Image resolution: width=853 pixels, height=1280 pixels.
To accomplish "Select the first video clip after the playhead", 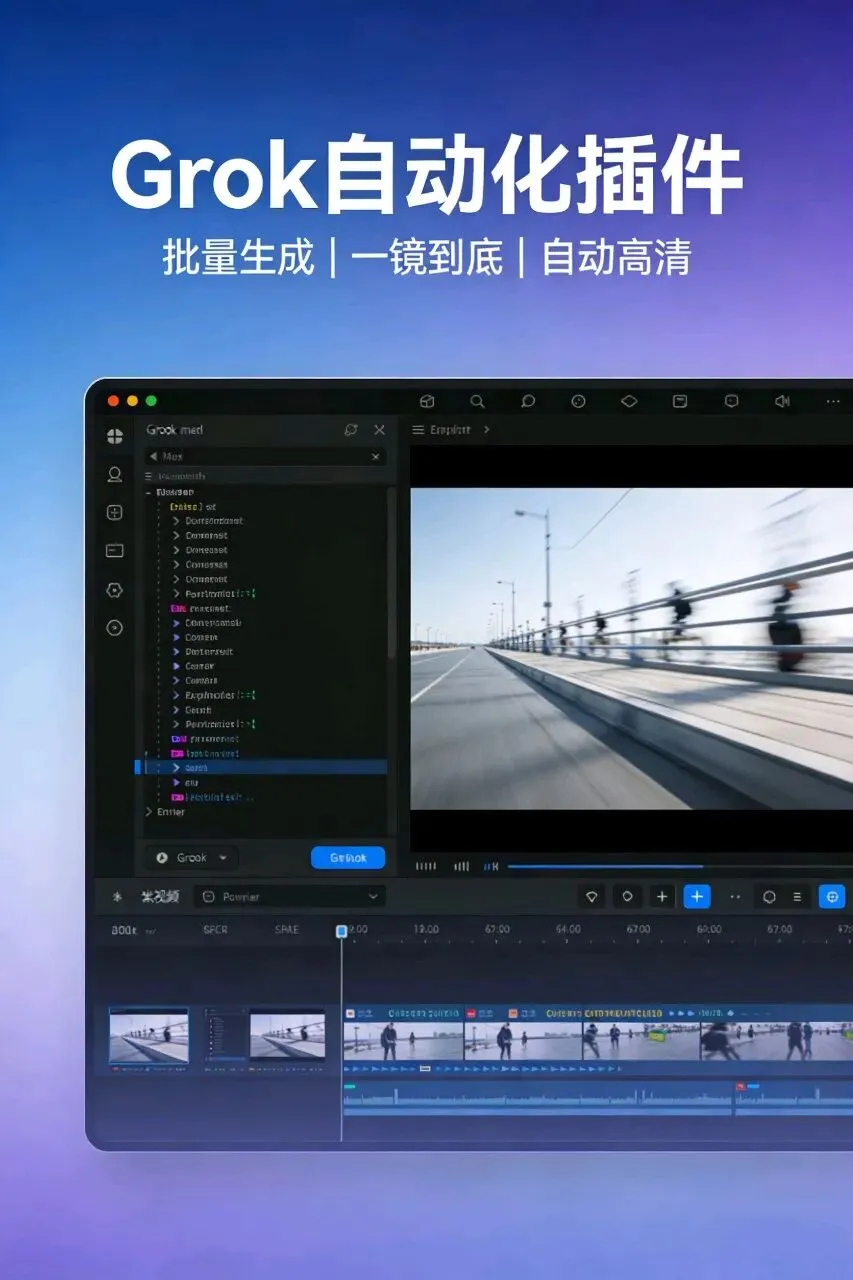I will click(x=403, y=1040).
